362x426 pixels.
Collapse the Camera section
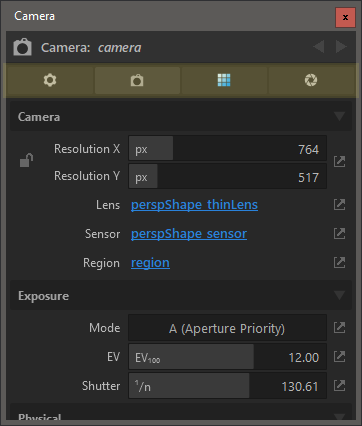[x=339, y=116]
